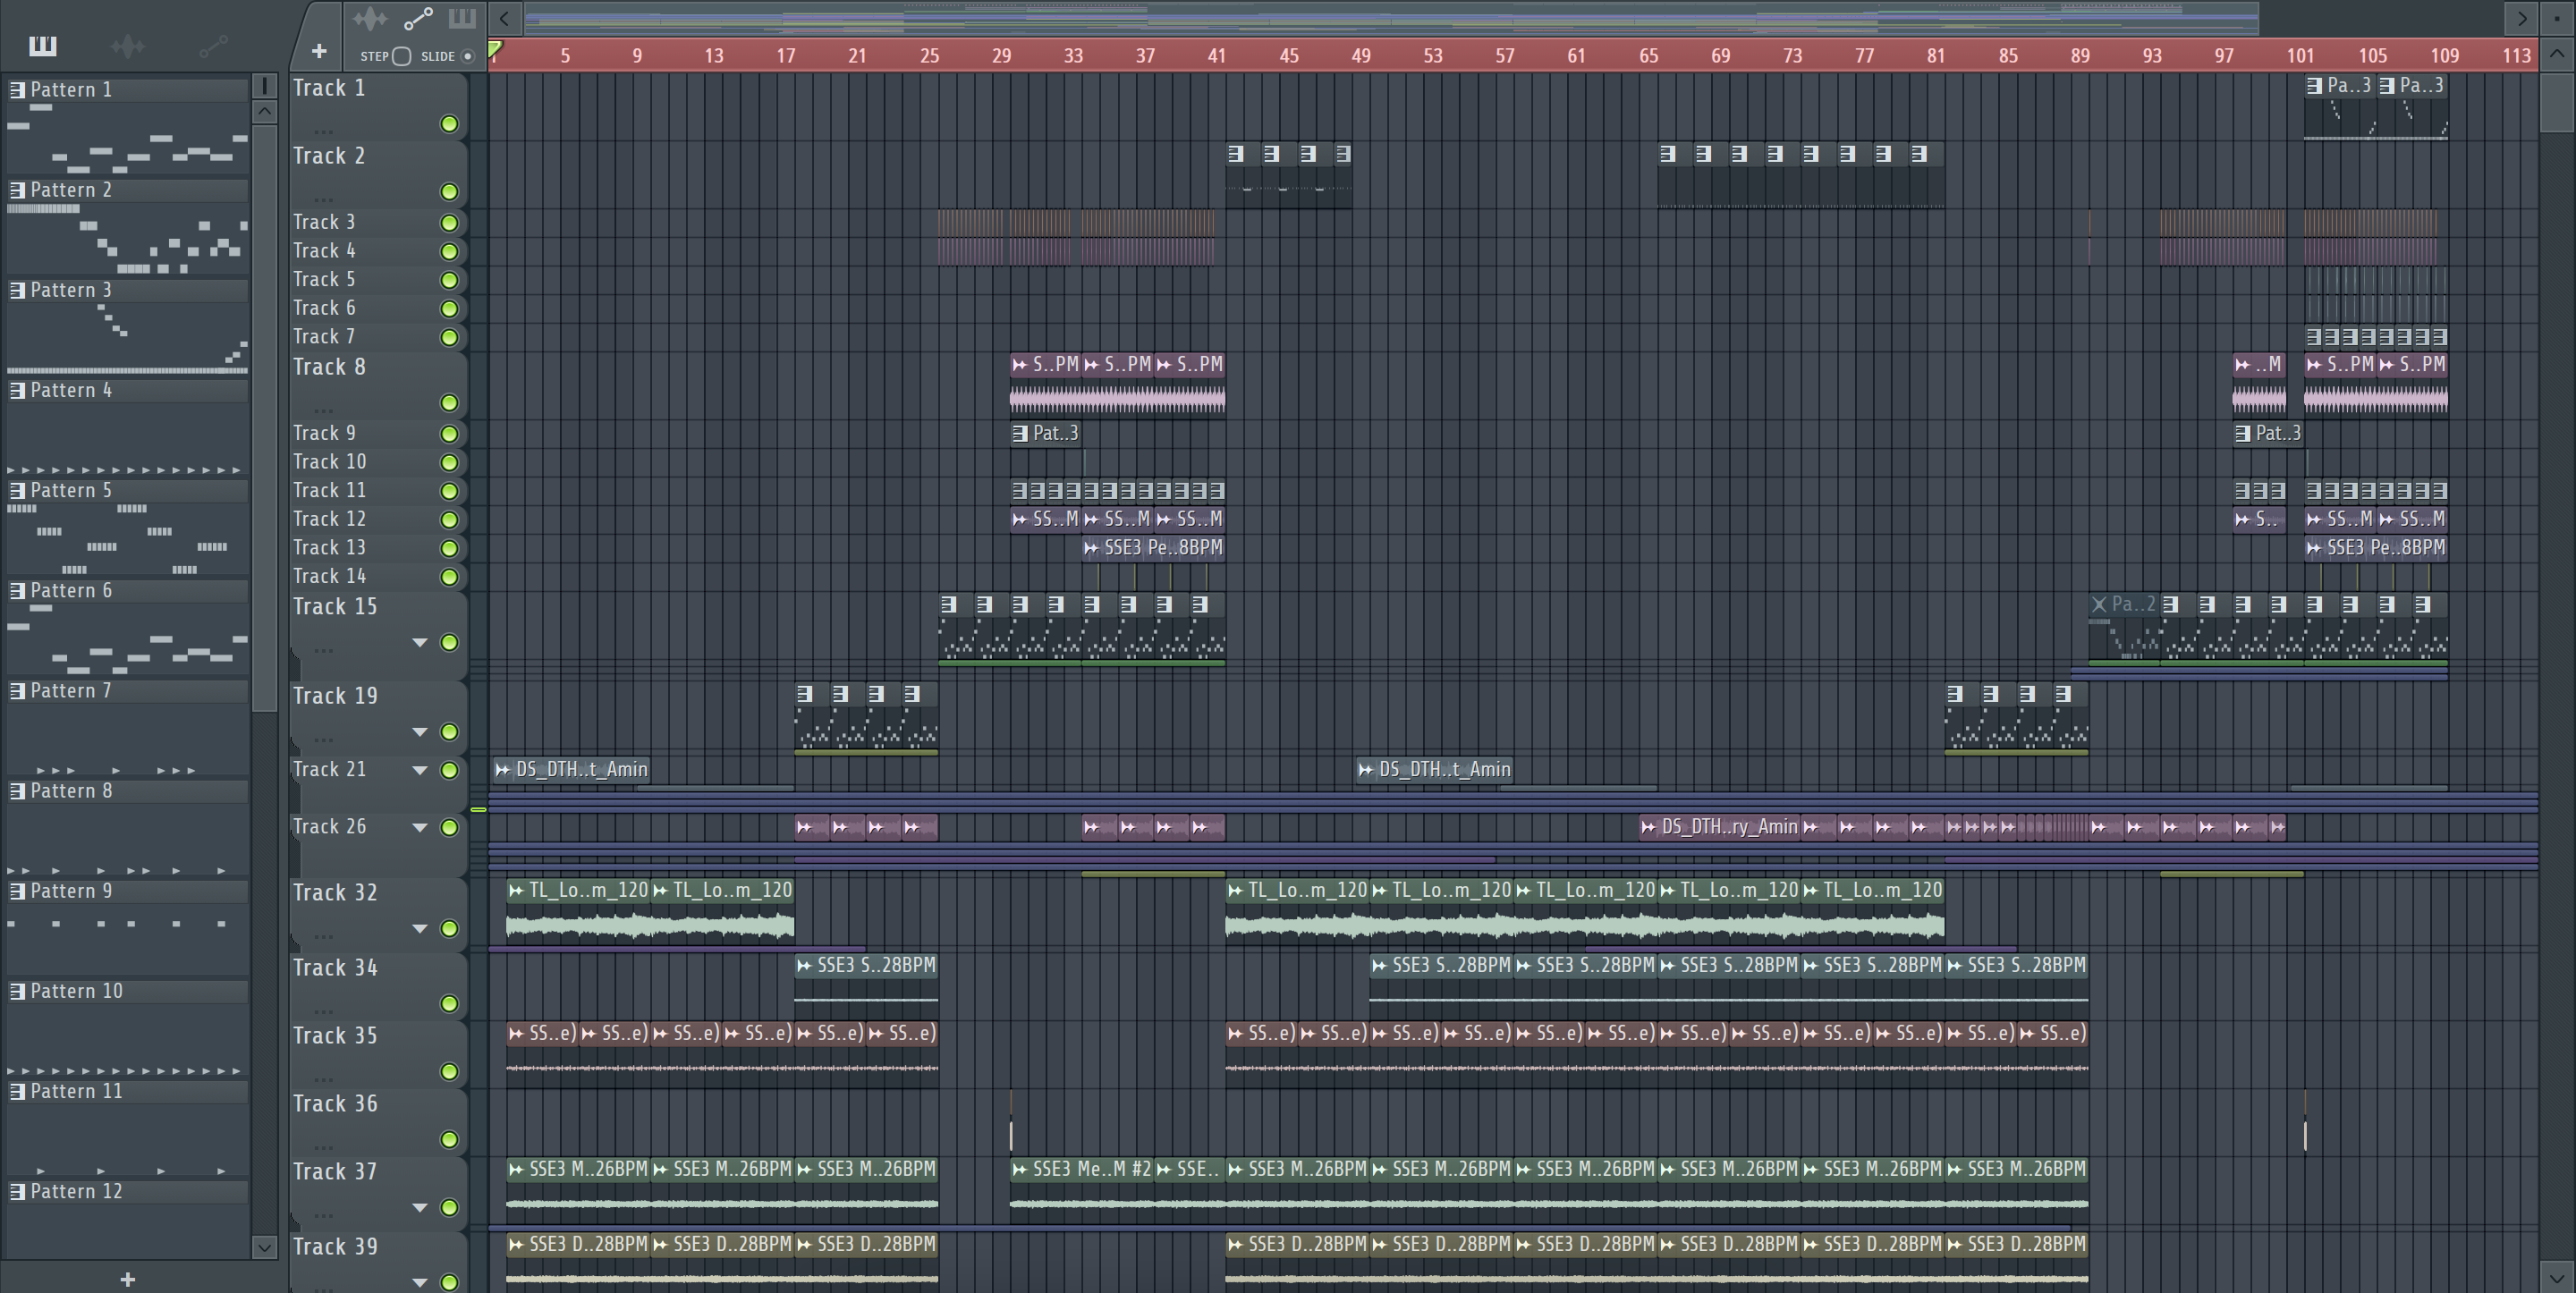This screenshot has height=1293, width=2576.
Task: Collapse the Track 19 group arrow
Action: (x=421, y=733)
